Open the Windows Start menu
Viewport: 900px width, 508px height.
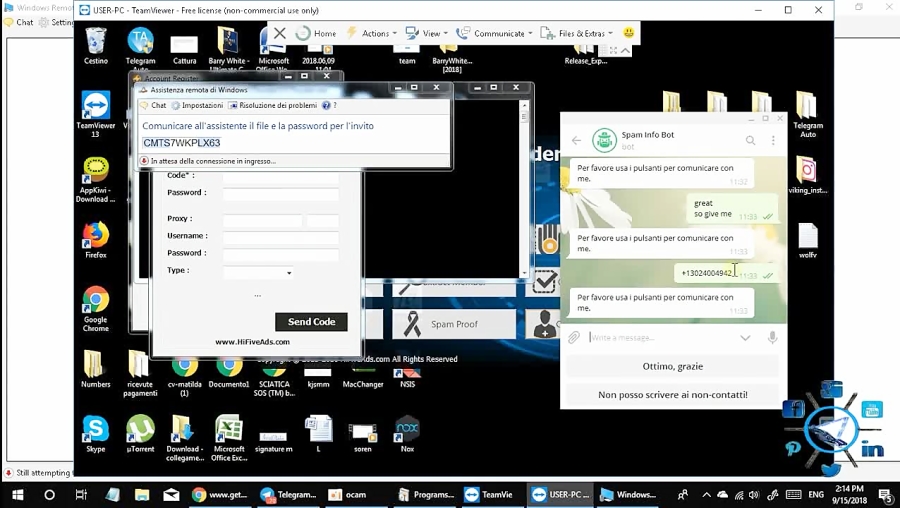(x=18, y=495)
